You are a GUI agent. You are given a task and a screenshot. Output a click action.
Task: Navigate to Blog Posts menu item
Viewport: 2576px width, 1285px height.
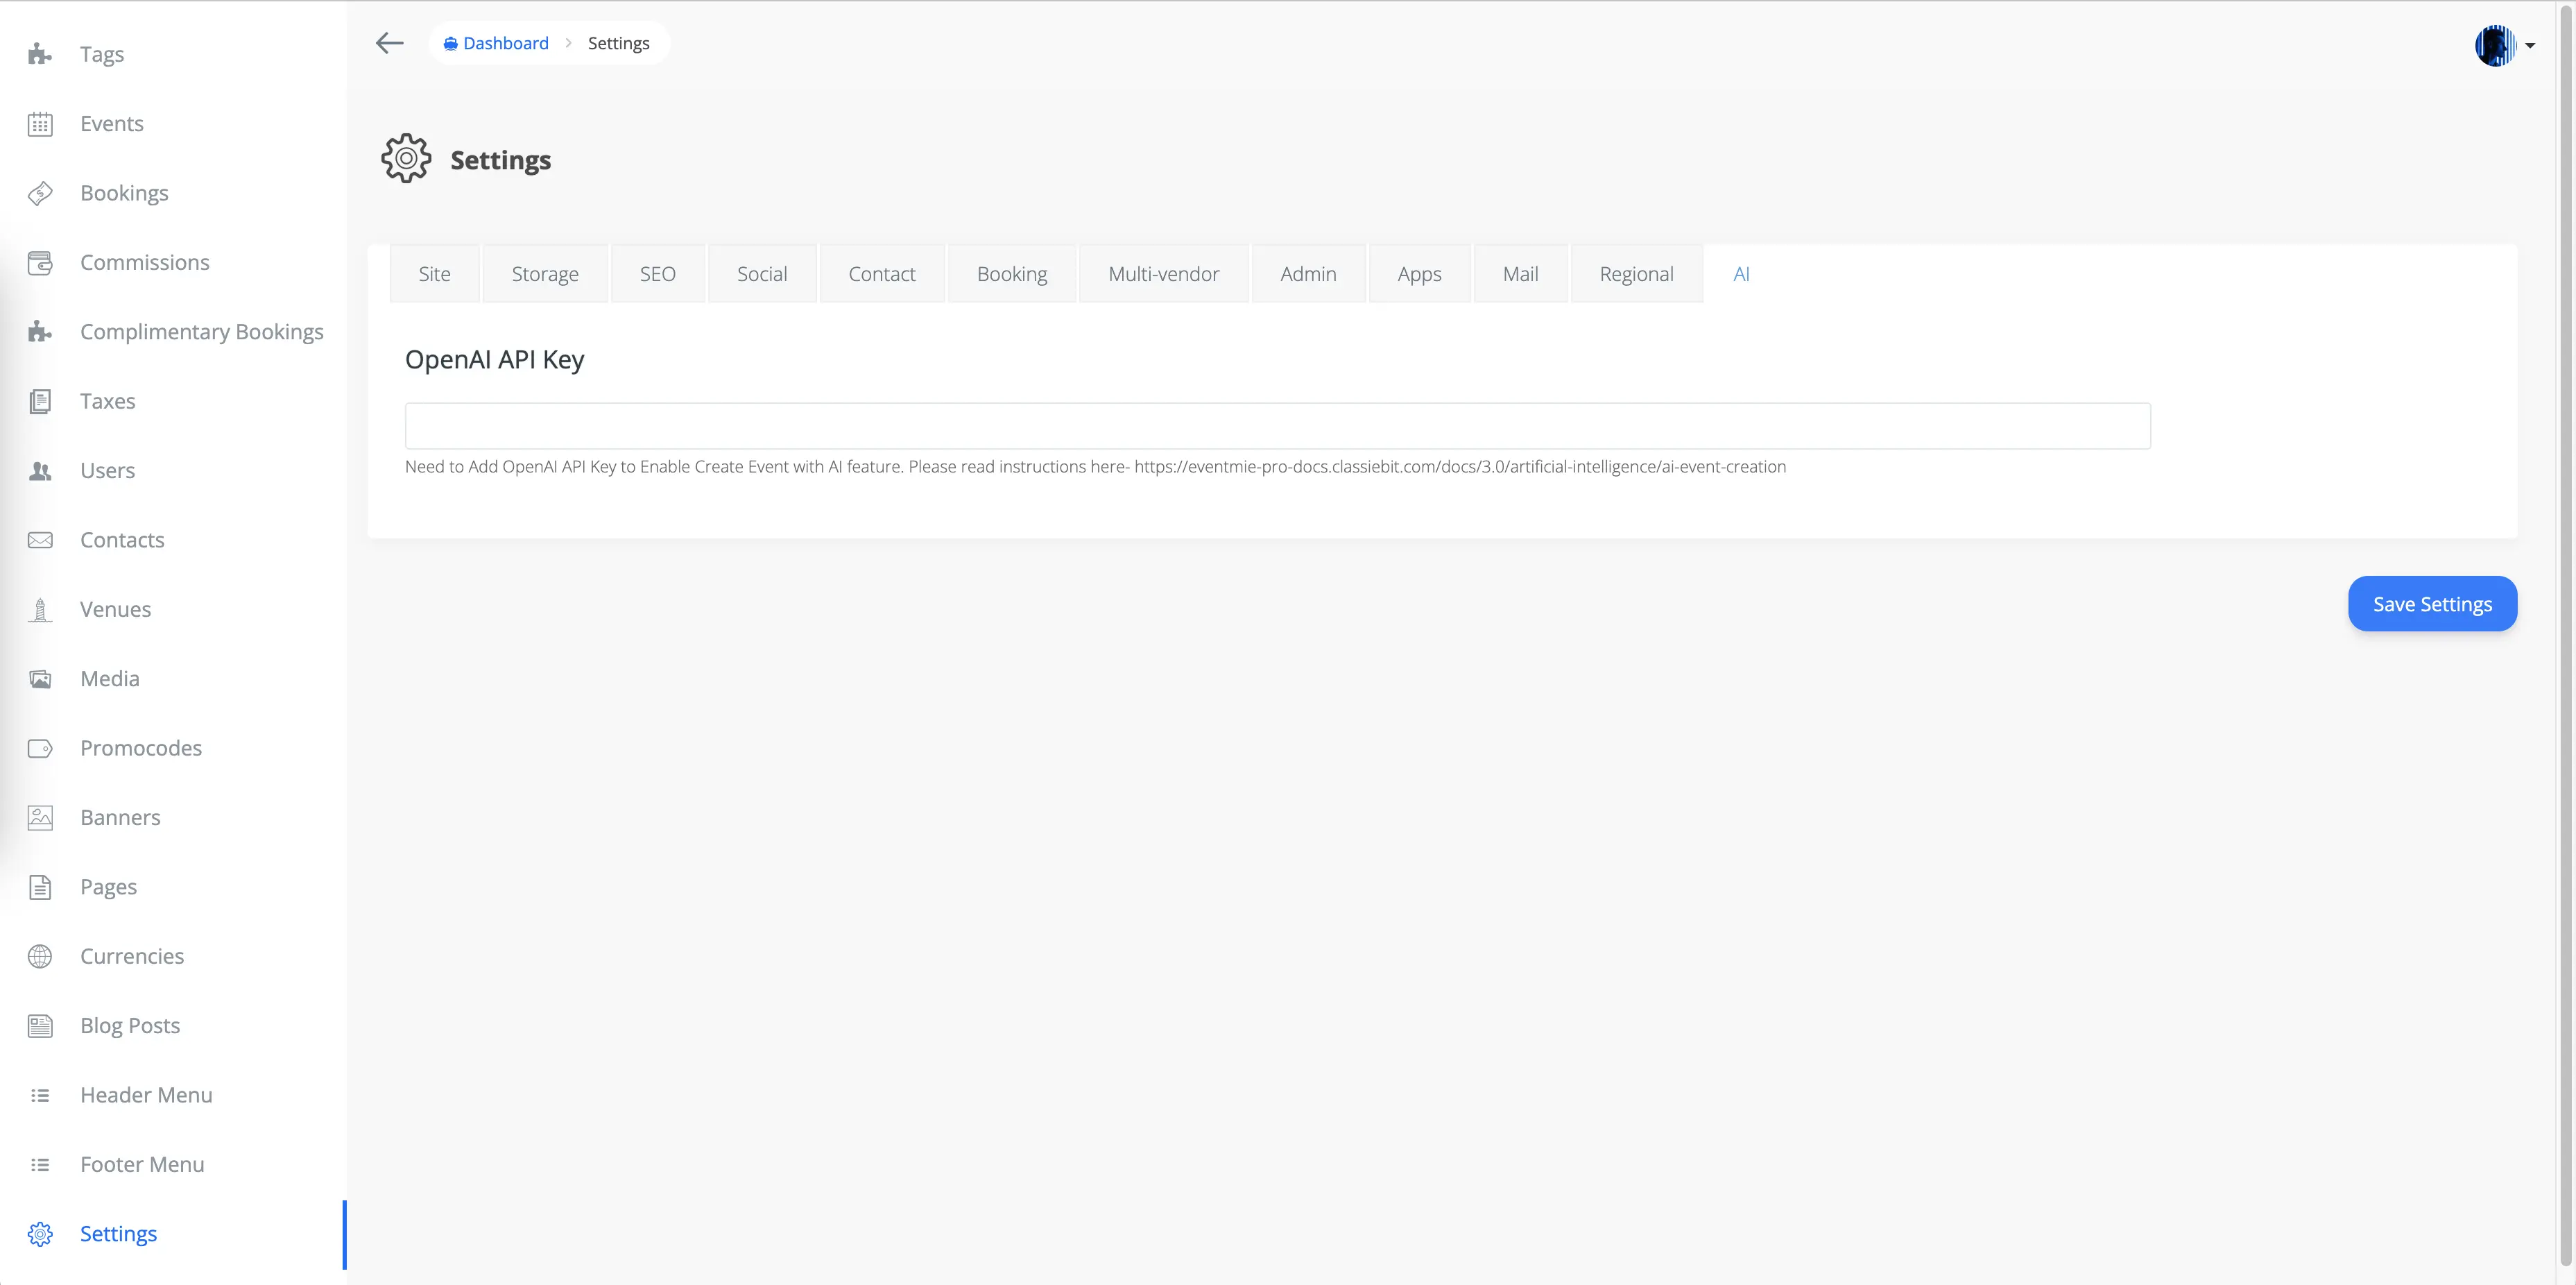130,1026
